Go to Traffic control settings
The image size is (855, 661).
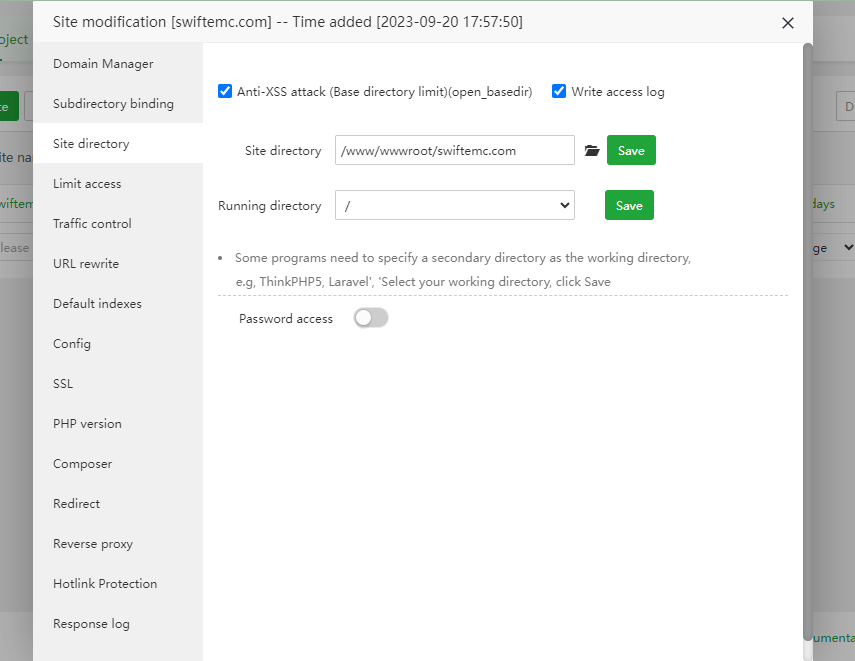[x=92, y=224]
